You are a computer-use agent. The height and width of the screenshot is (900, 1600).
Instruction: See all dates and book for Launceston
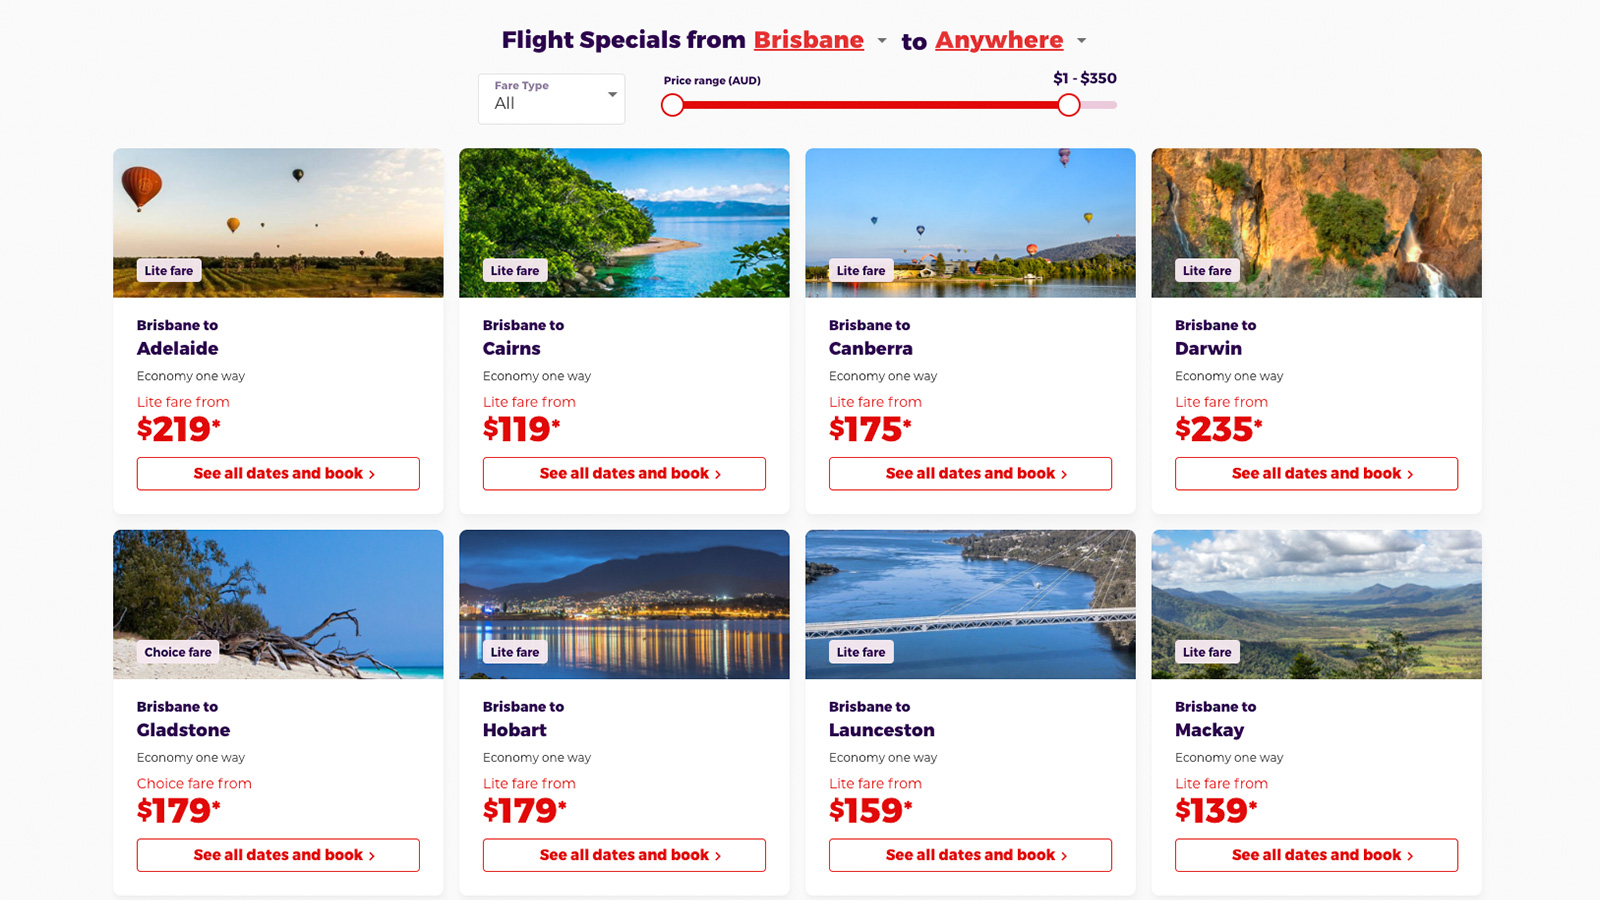pos(970,855)
